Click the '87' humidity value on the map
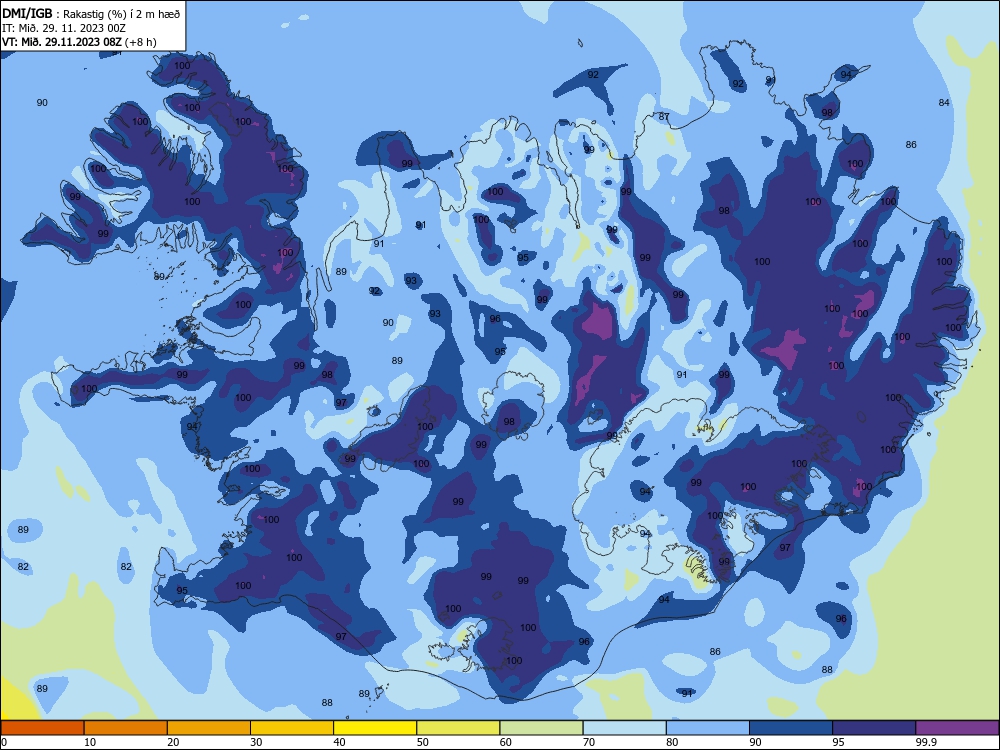The height and width of the screenshot is (750, 1000). 664,117
